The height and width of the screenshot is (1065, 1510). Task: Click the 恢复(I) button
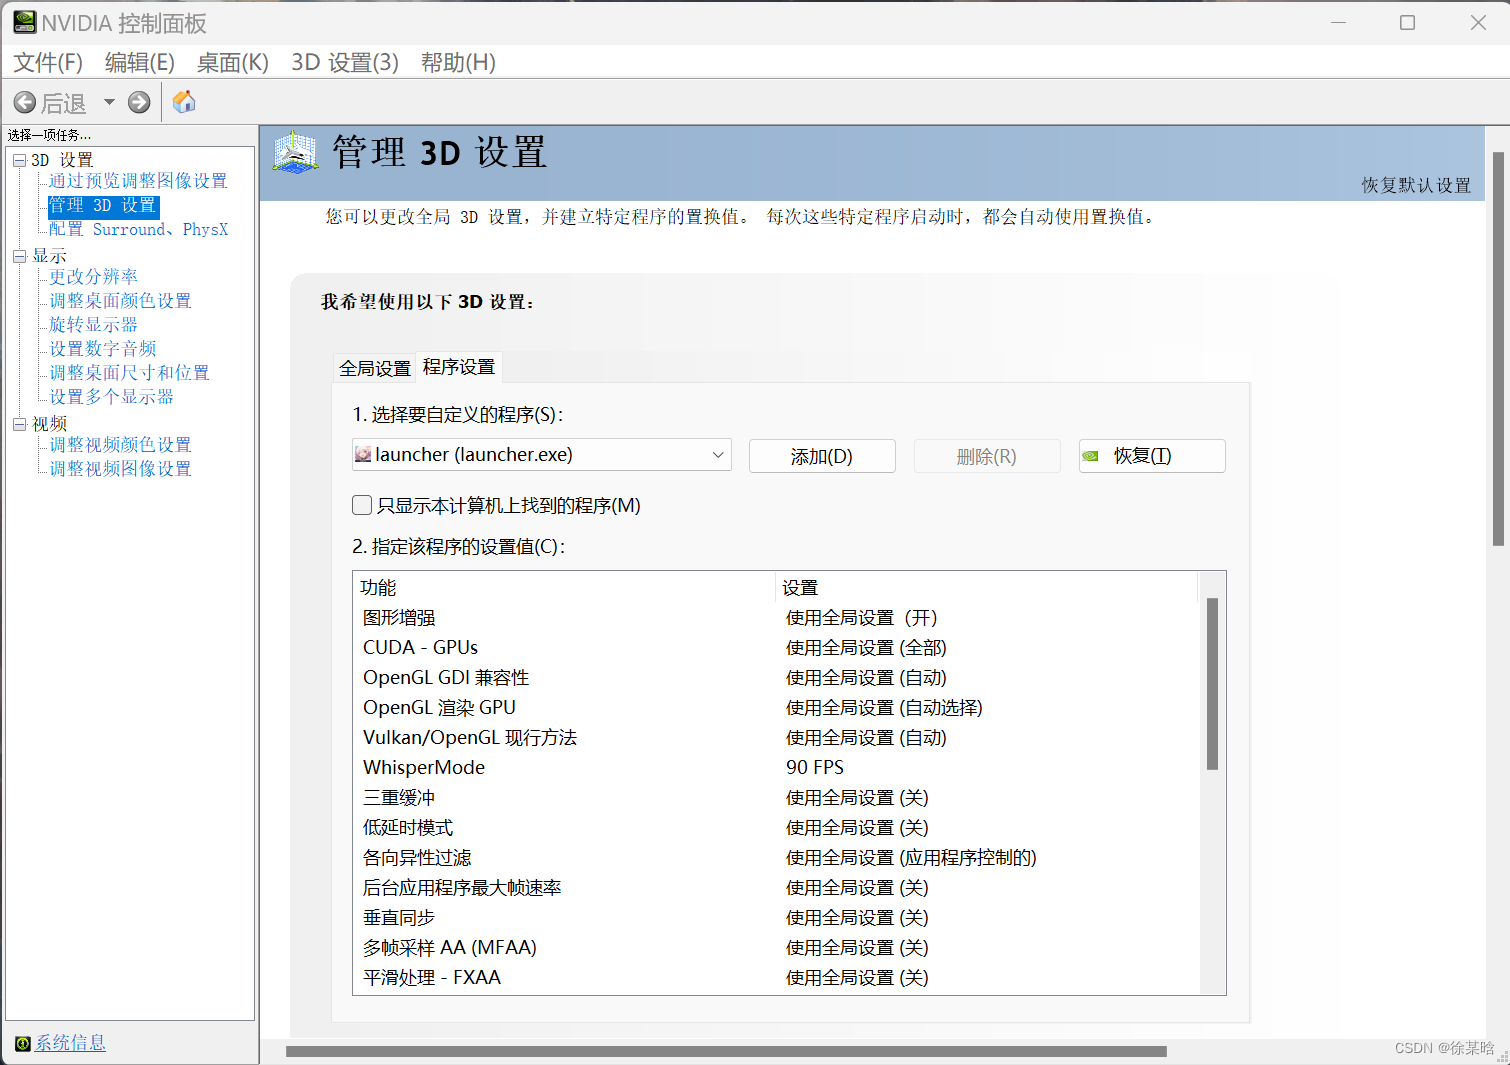tap(1152, 456)
